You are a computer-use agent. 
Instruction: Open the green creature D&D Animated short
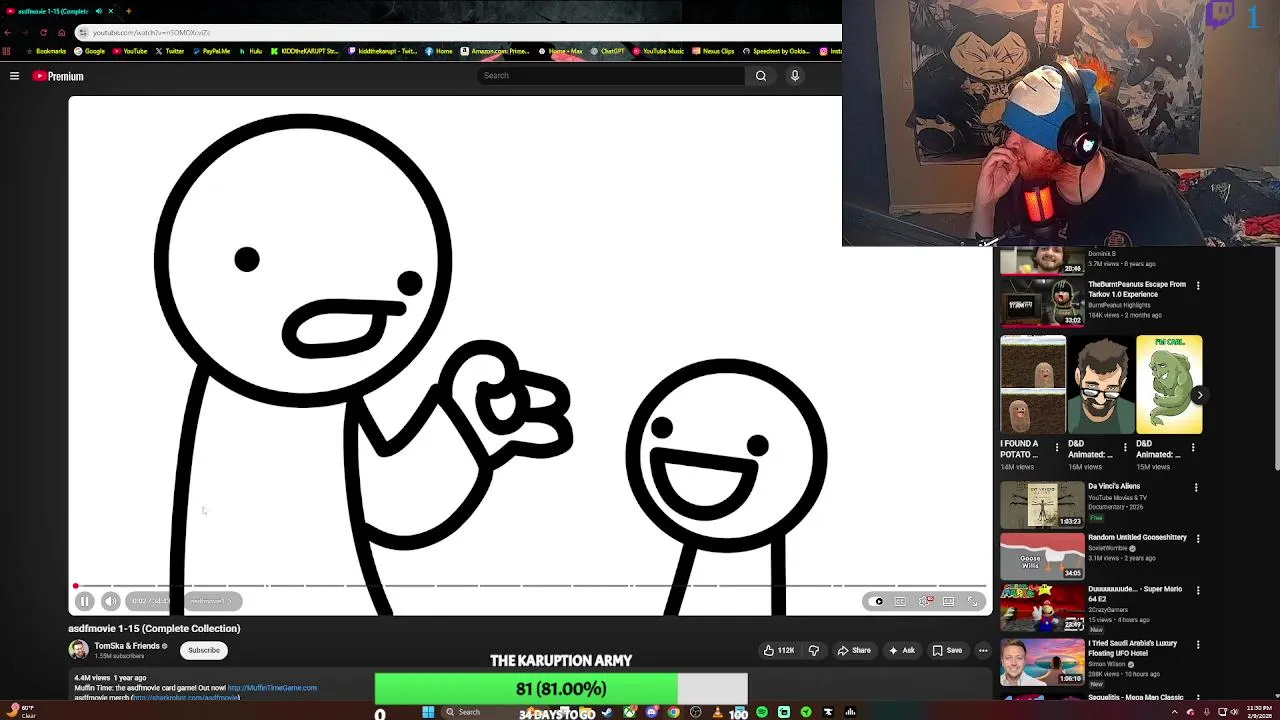(1169, 385)
